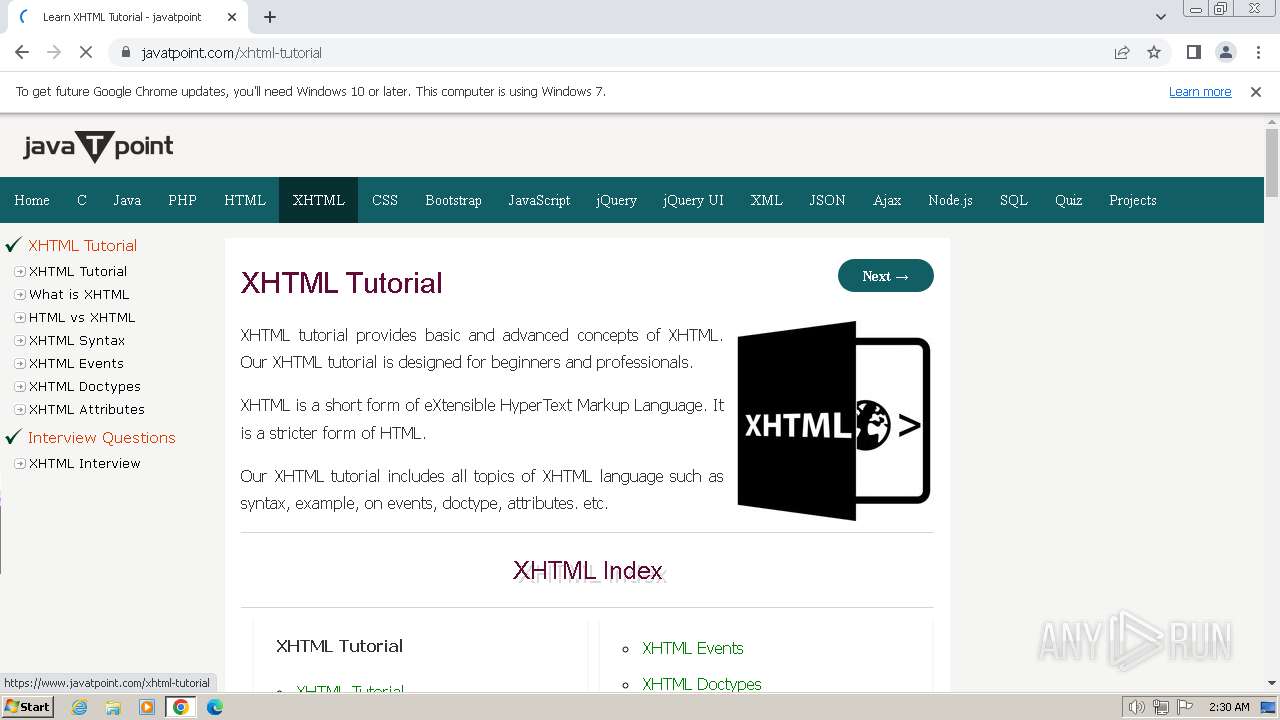
Task: Open the JSON menu item
Action: (827, 200)
